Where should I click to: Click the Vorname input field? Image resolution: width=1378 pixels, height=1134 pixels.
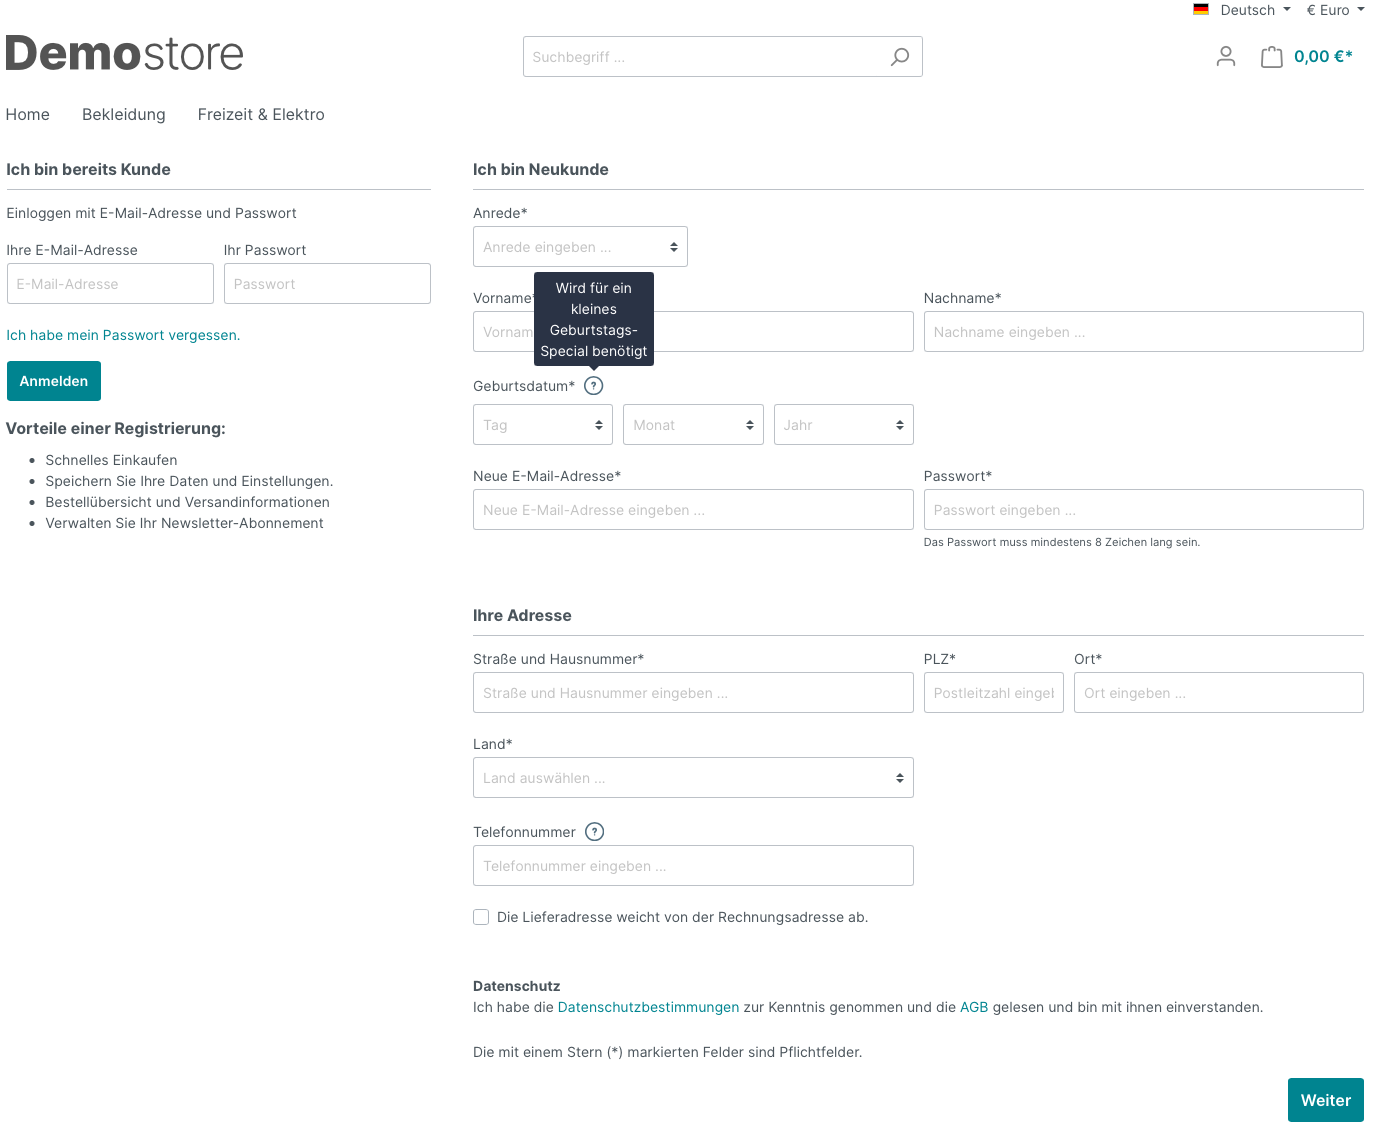[x=693, y=332]
